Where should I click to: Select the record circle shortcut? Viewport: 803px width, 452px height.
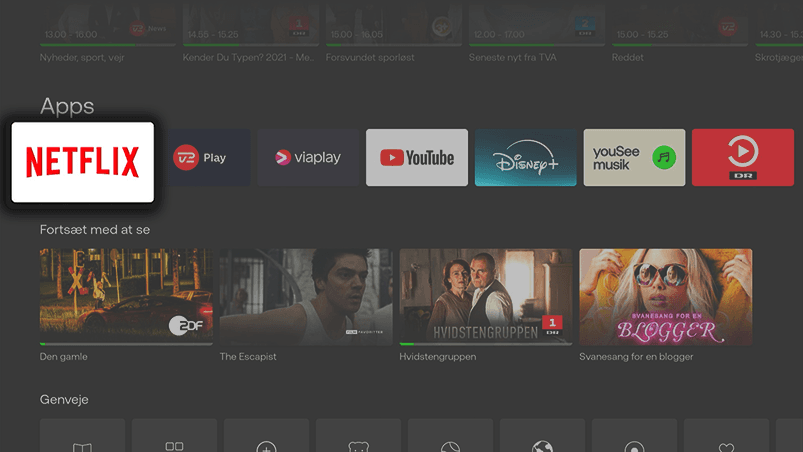click(x=635, y=436)
